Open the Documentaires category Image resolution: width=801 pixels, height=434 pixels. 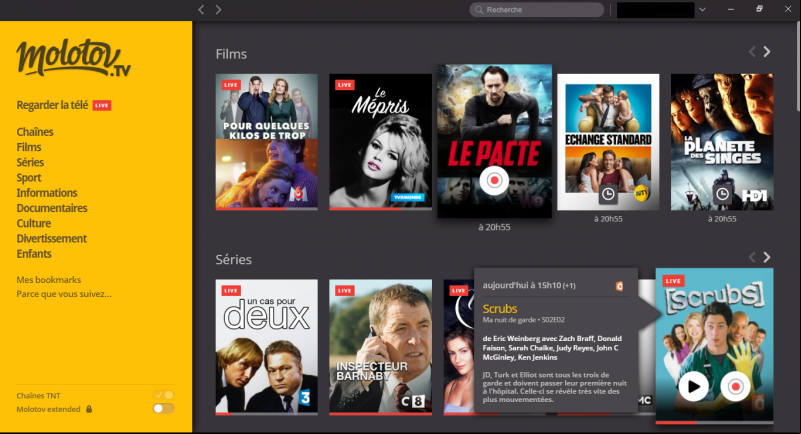pyautogui.click(x=52, y=208)
